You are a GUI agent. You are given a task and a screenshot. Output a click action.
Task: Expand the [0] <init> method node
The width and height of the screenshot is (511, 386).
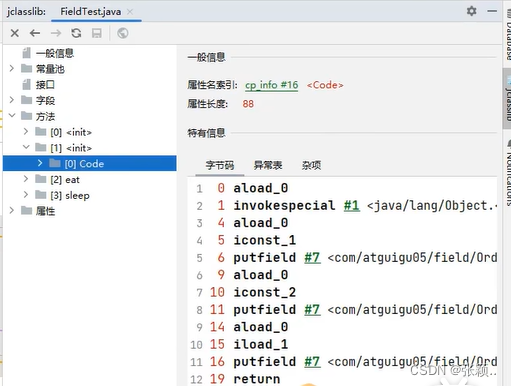point(26,132)
